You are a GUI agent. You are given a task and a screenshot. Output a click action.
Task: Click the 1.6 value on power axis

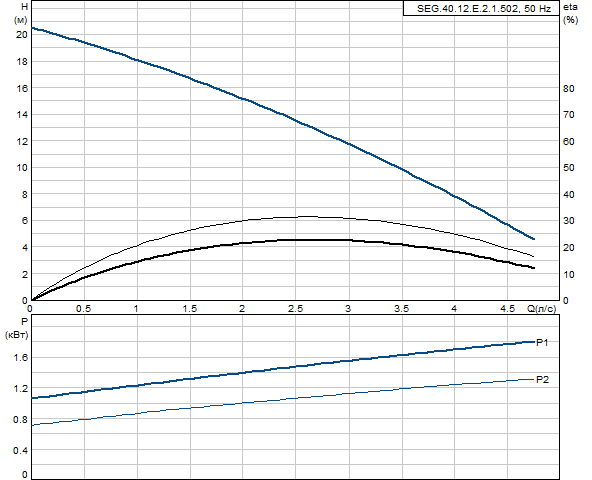pos(21,358)
